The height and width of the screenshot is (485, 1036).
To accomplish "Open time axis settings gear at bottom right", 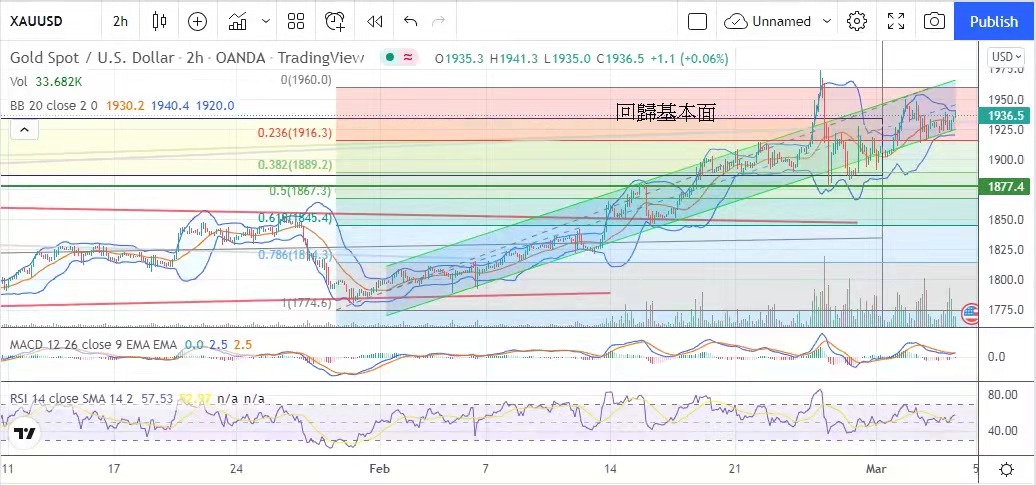I will click(x=1006, y=468).
